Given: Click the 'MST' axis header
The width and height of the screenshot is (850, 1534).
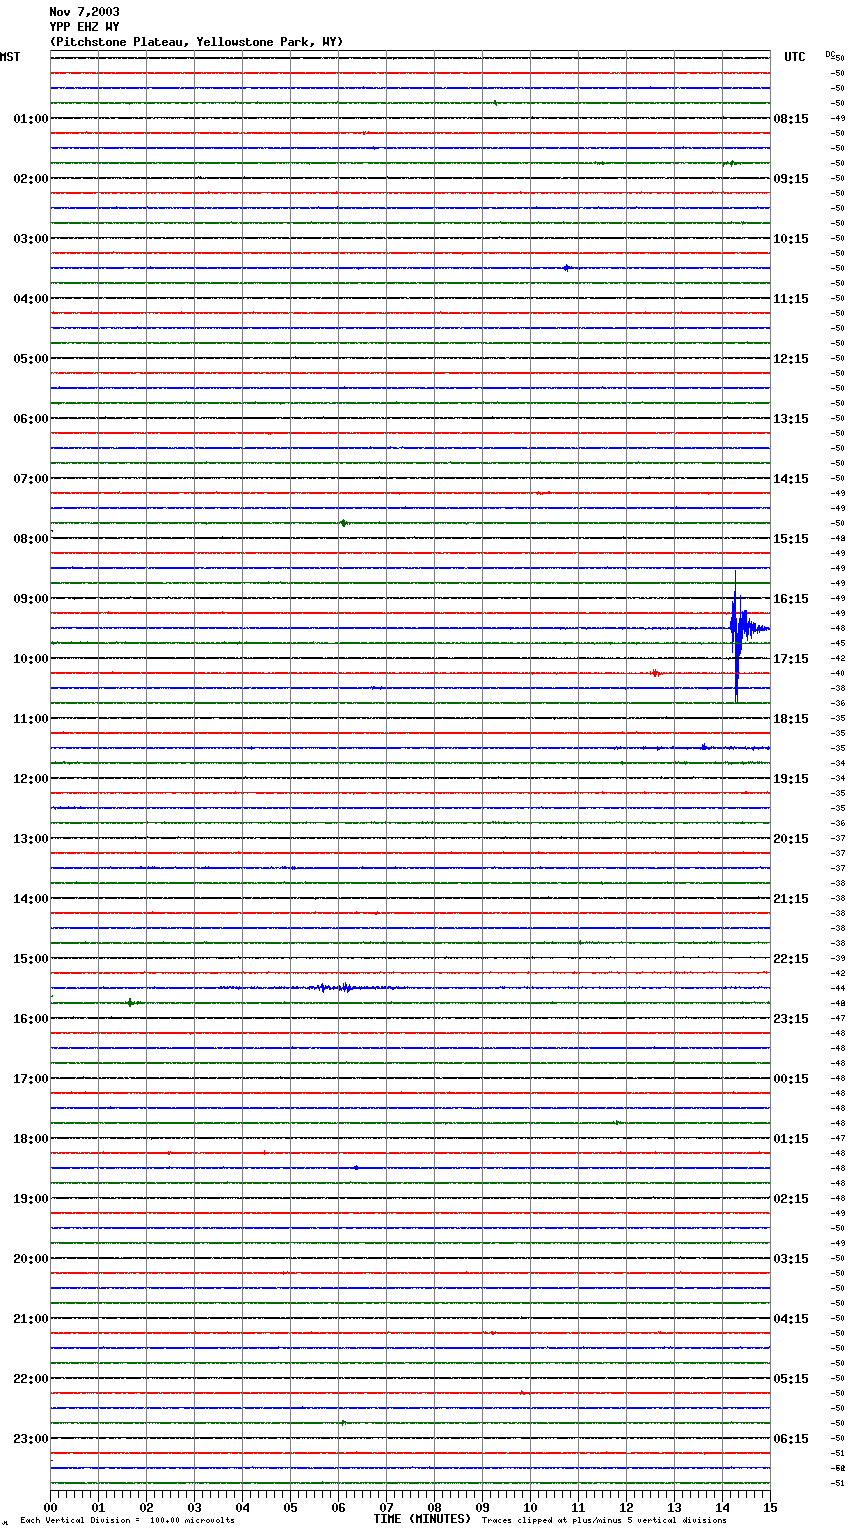Looking at the screenshot, I should pyautogui.click(x=10, y=57).
